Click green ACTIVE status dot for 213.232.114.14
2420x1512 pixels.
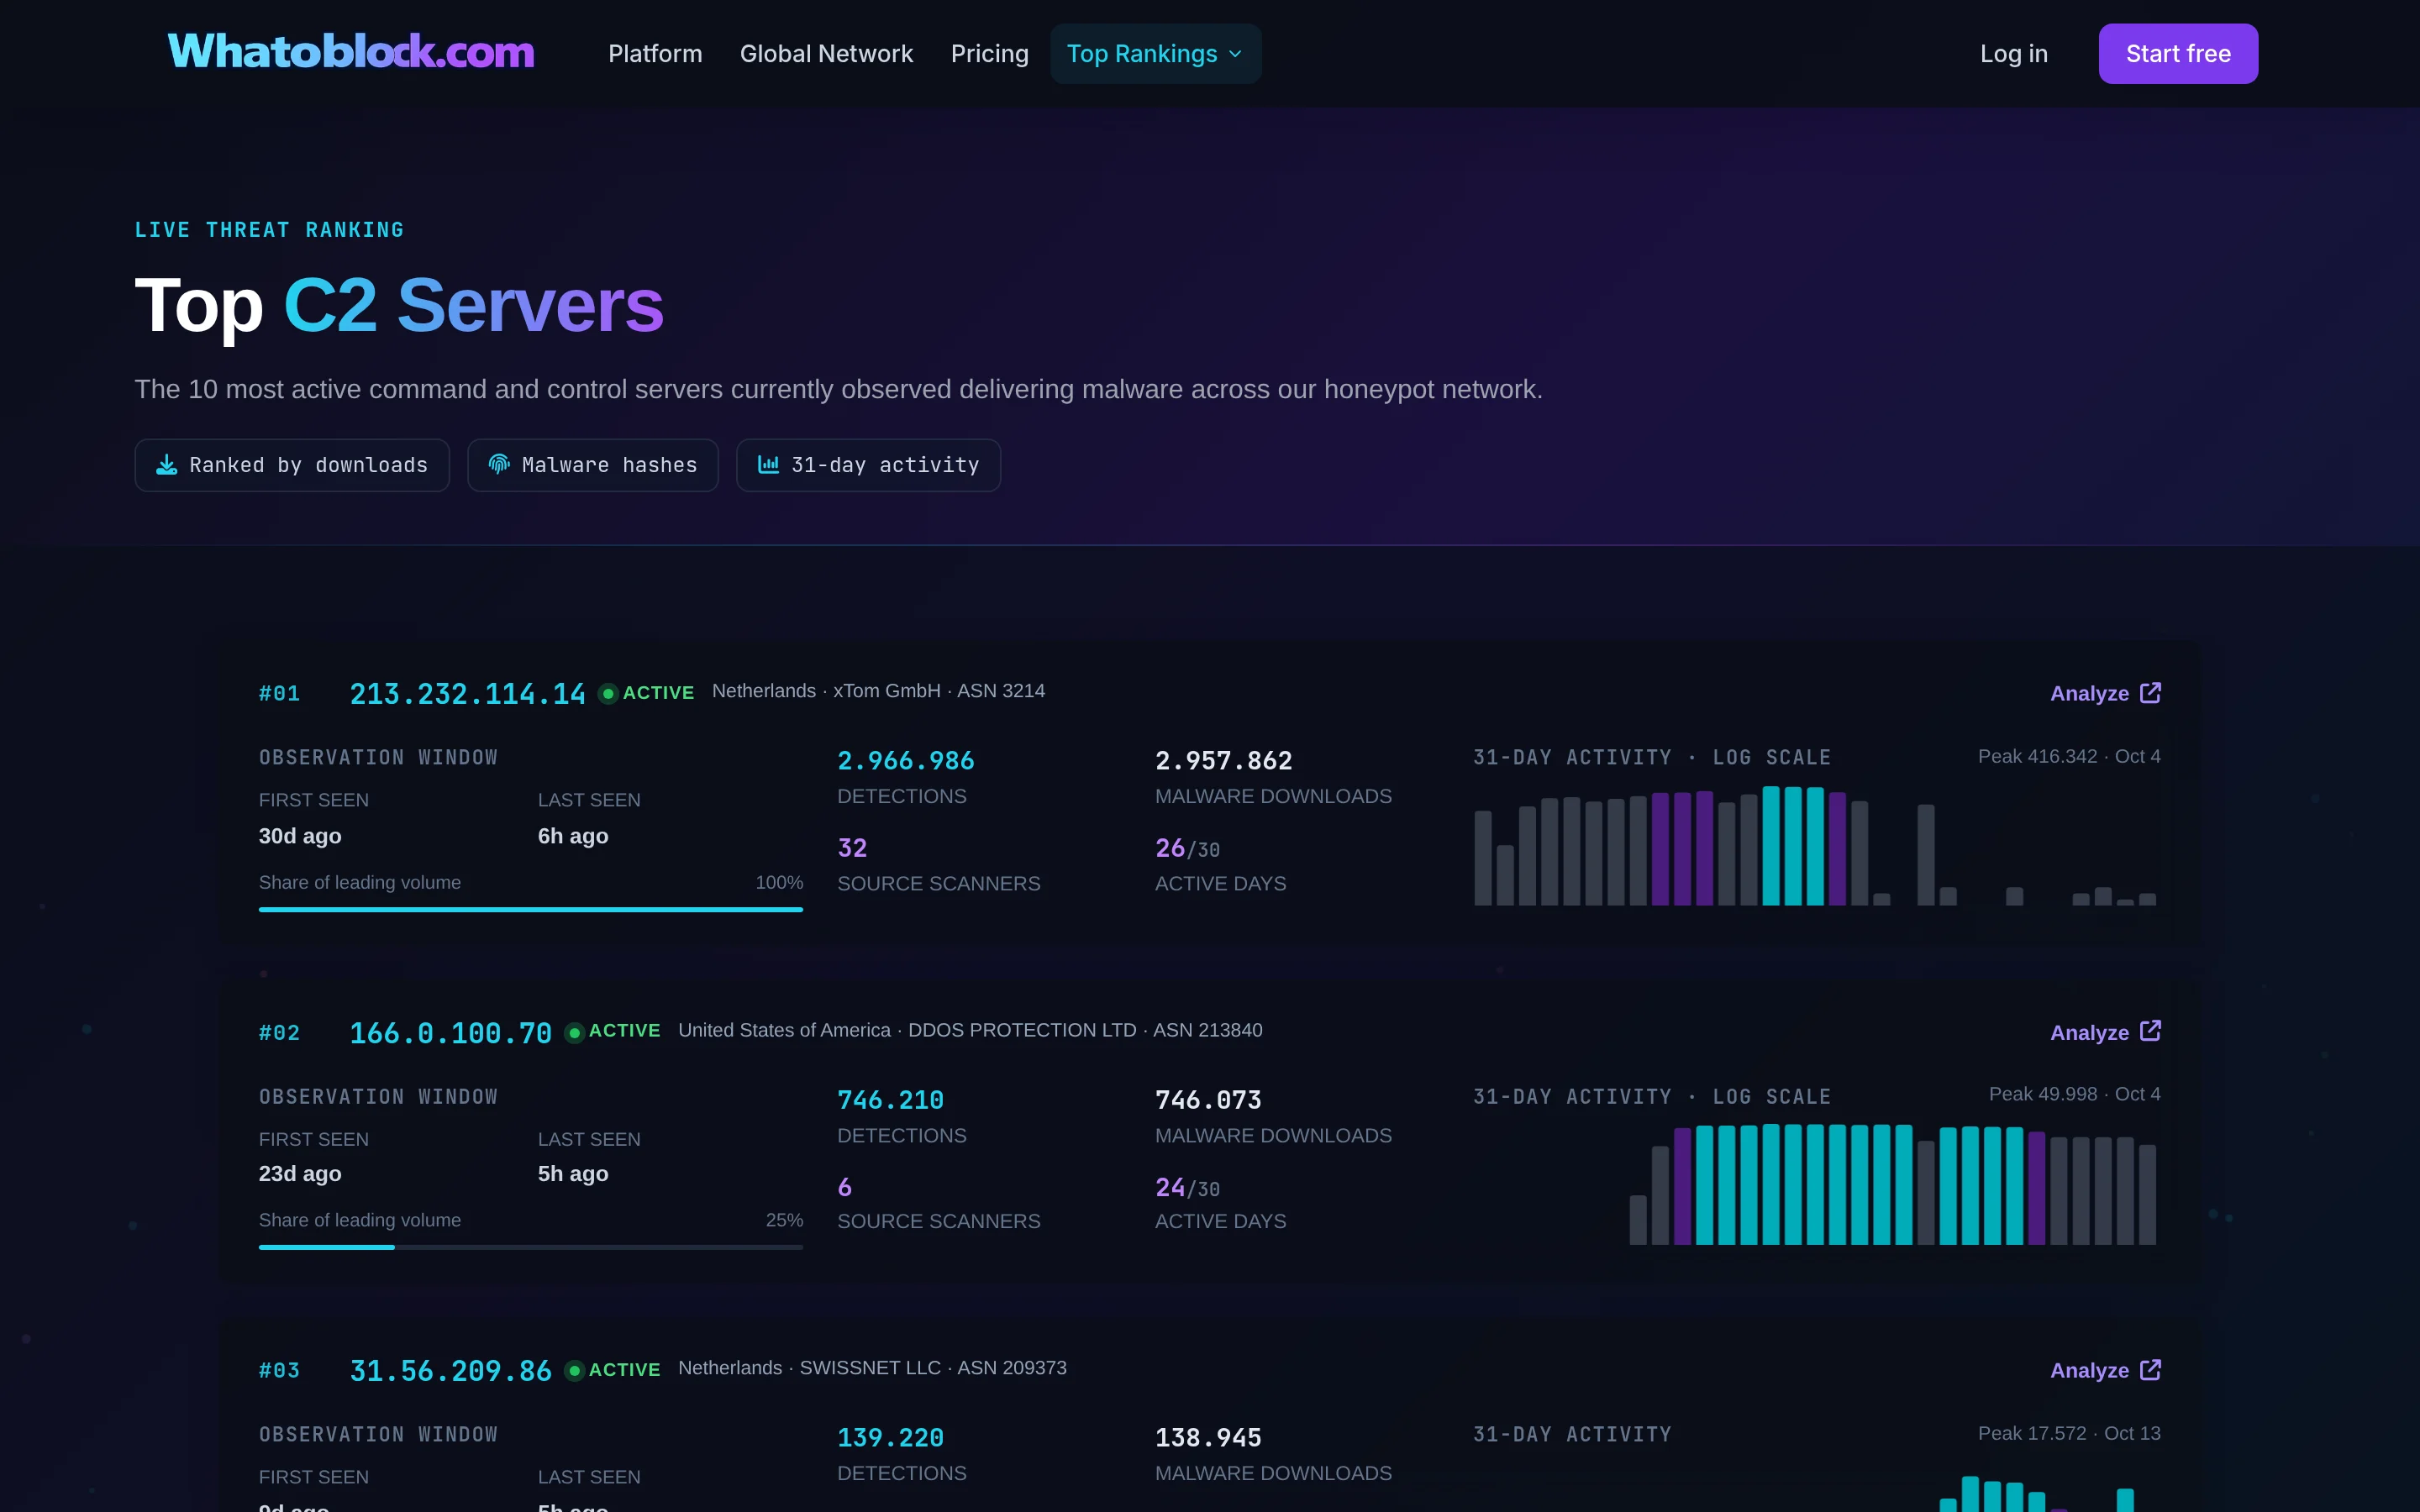click(608, 693)
